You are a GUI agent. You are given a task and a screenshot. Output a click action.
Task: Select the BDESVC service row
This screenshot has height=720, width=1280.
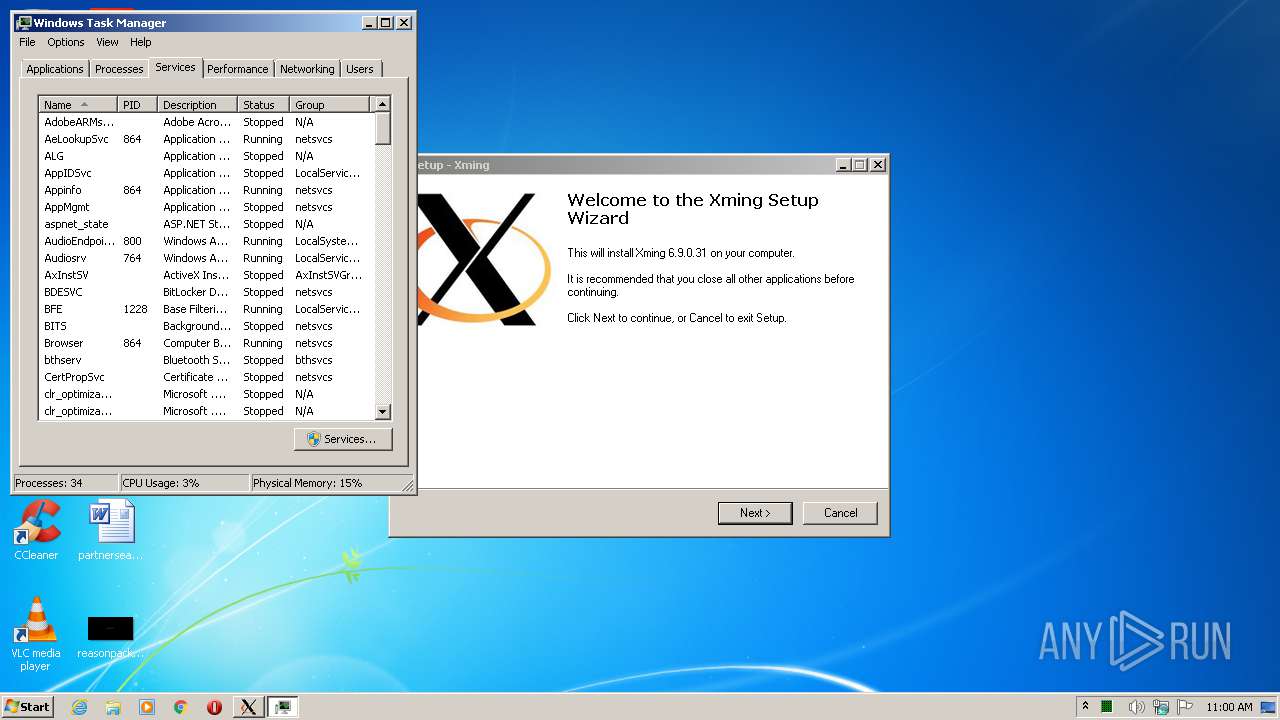click(x=206, y=292)
